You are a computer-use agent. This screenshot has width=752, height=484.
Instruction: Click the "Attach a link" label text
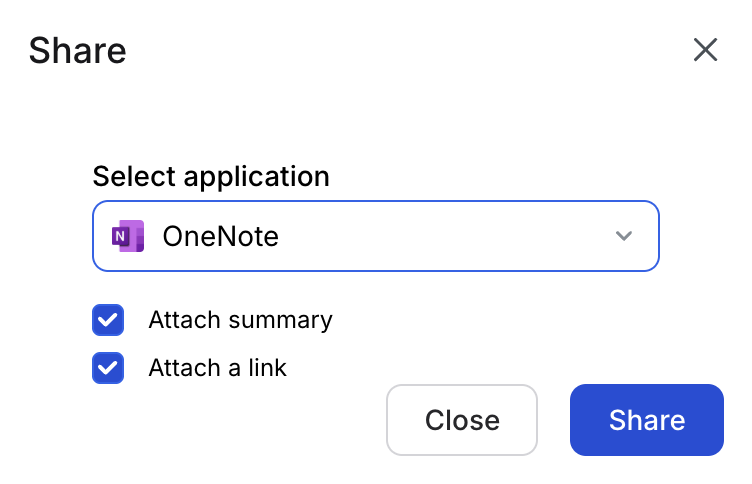pos(217,368)
